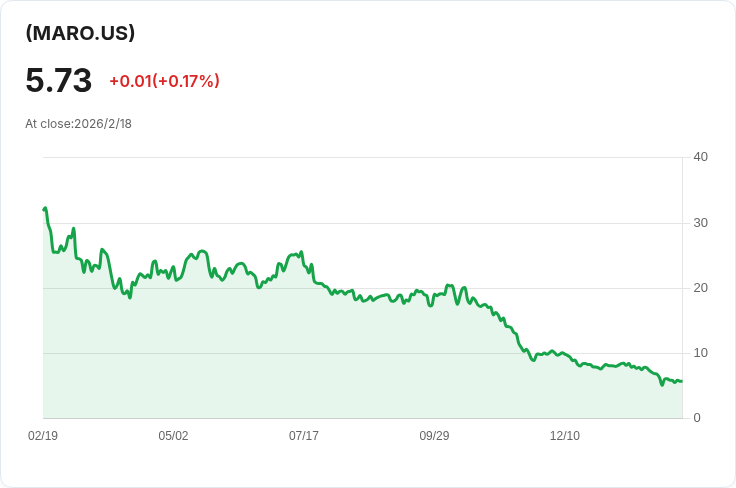The width and height of the screenshot is (736, 488).
Task: Click the red +0.01(+0.17%) change text
Action: [x=164, y=81]
